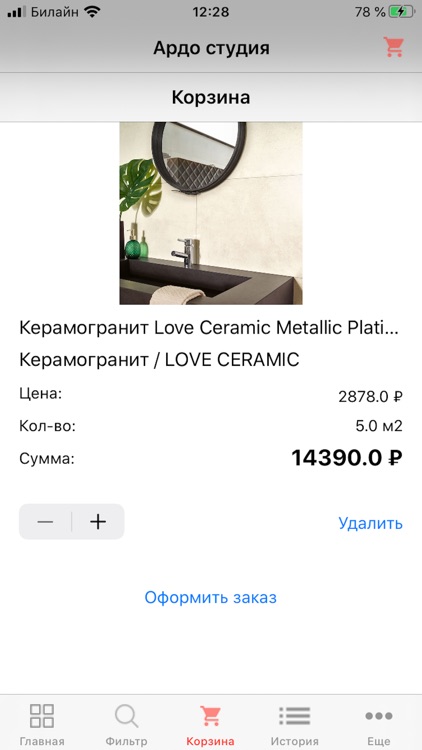Open the История list icon
The image size is (422, 750).
(x=295, y=716)
